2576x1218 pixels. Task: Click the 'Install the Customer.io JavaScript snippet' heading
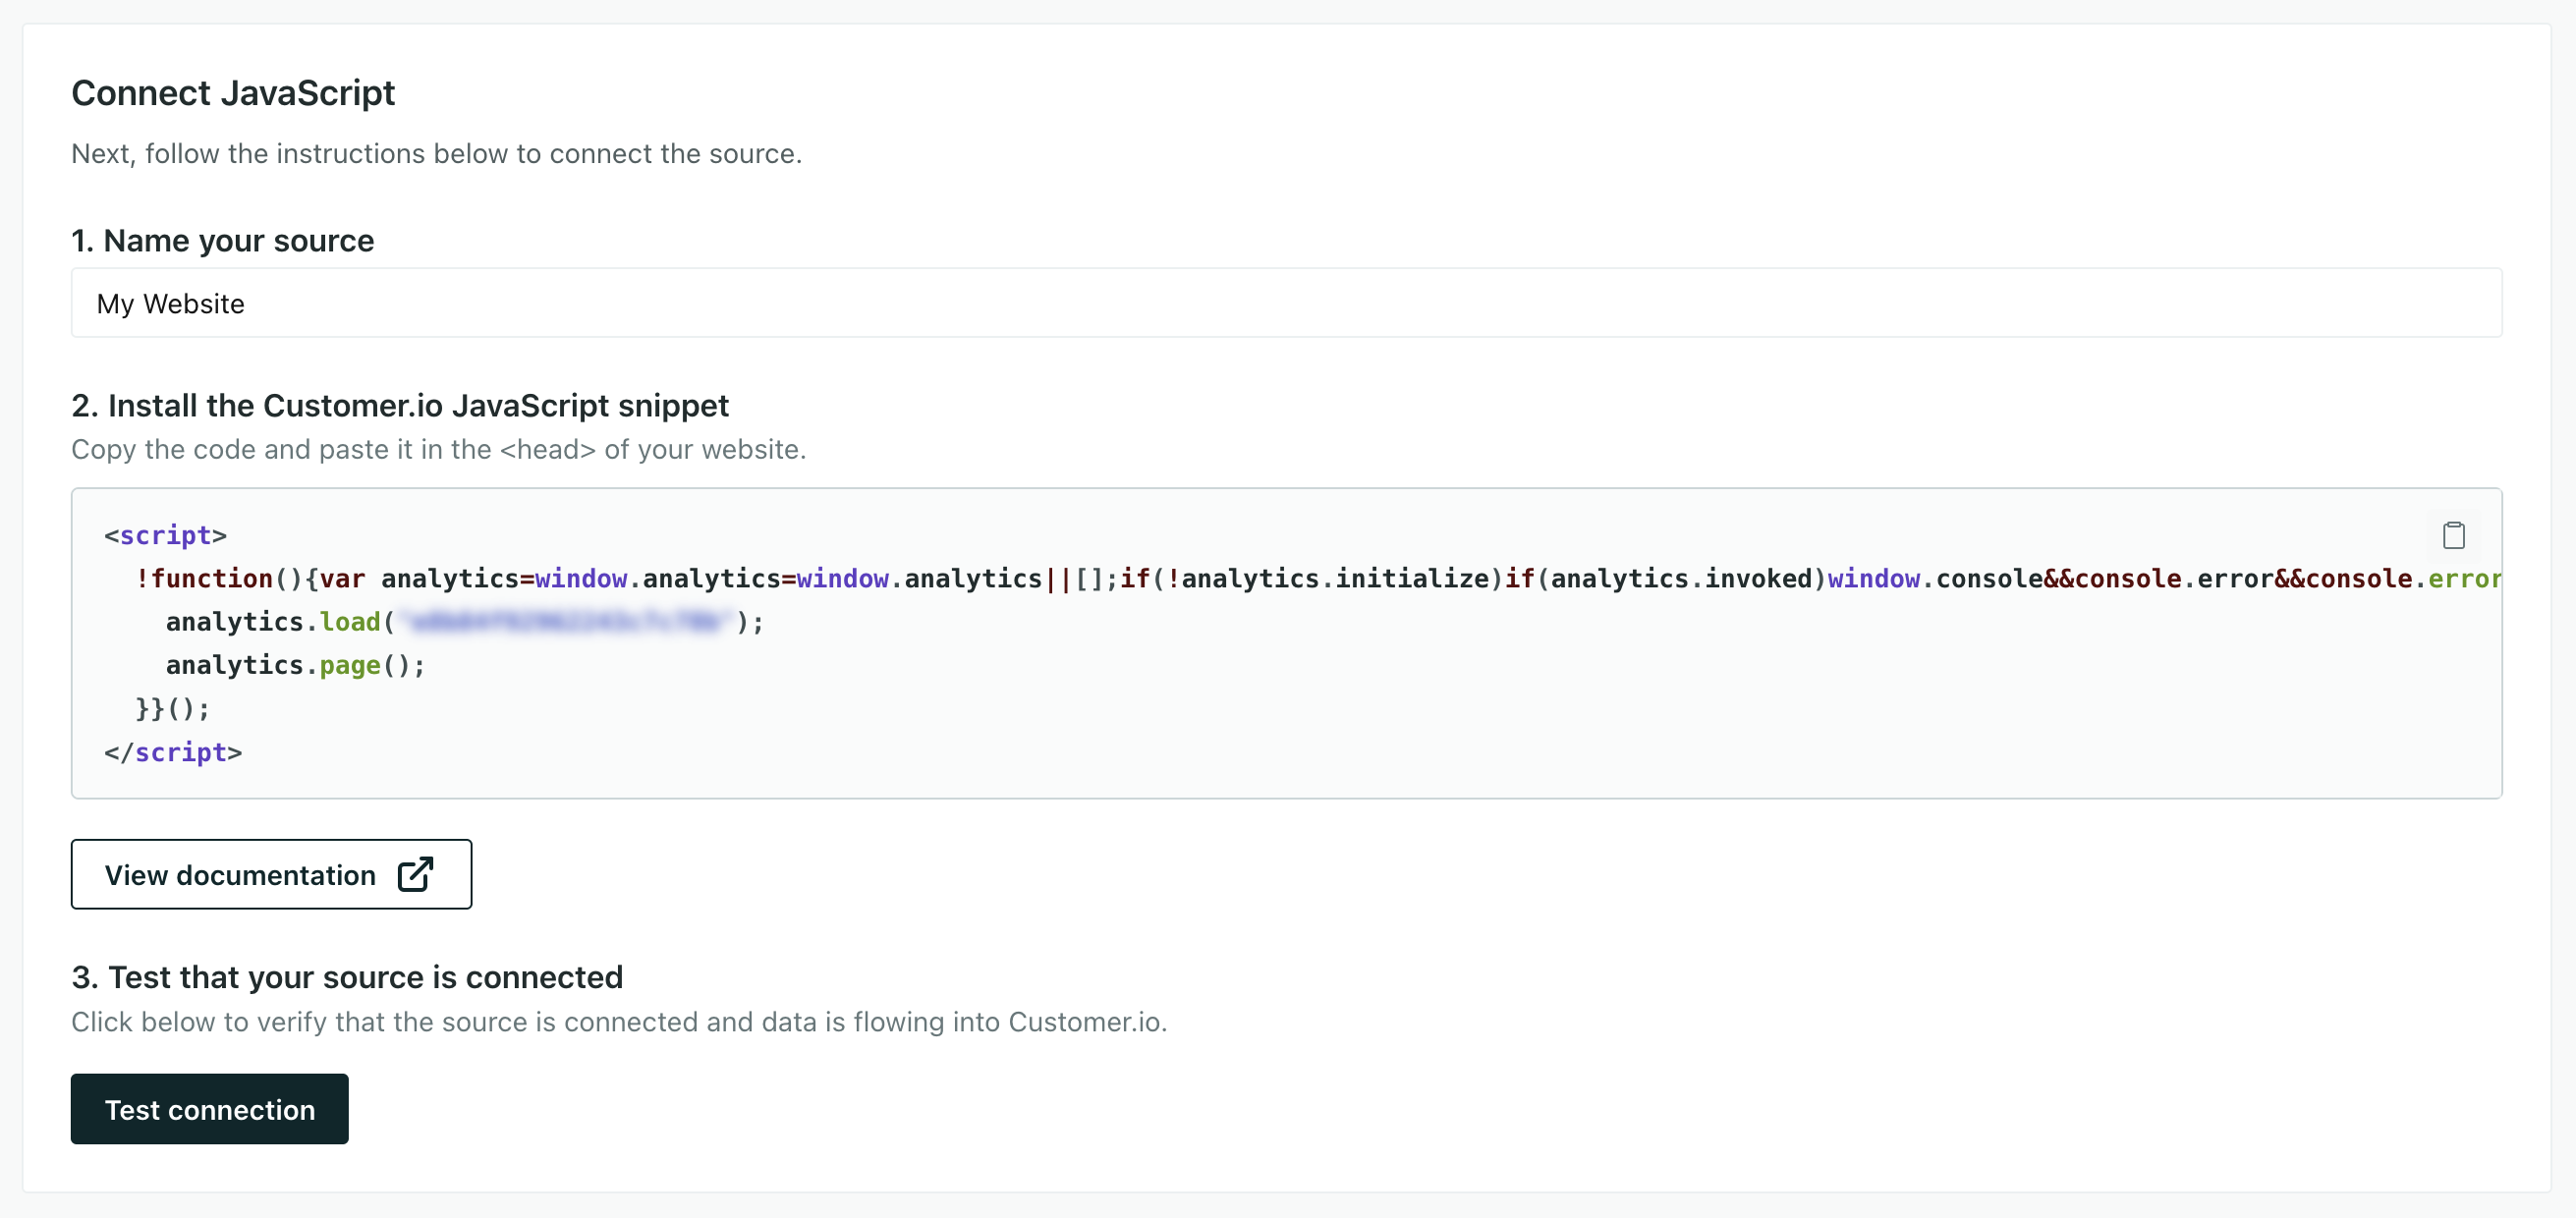400,405
